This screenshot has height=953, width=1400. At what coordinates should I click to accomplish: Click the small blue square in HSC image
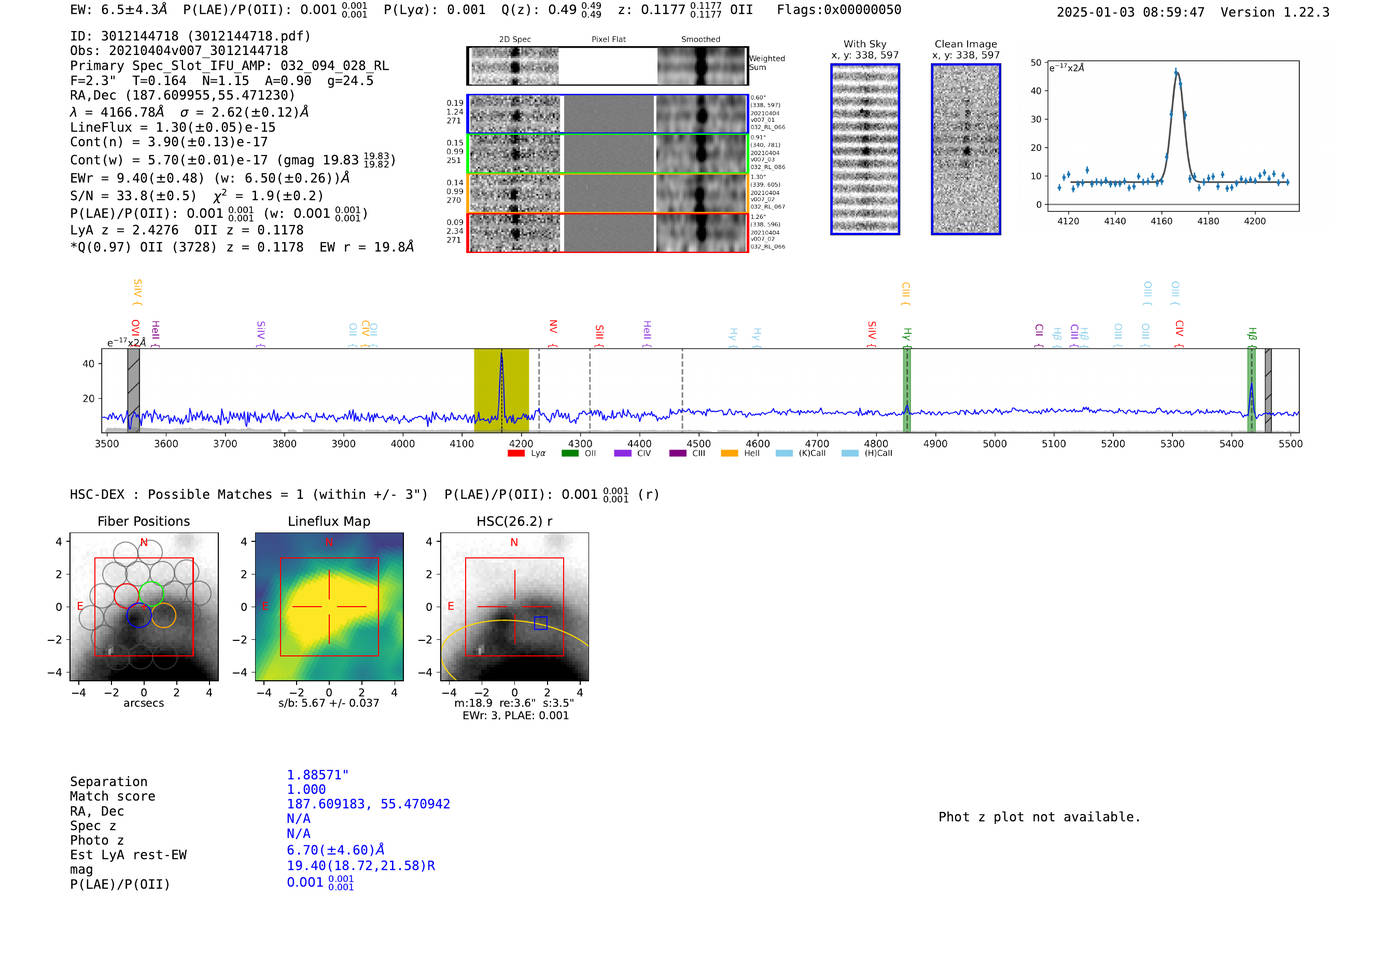click(x=540, y=623)
